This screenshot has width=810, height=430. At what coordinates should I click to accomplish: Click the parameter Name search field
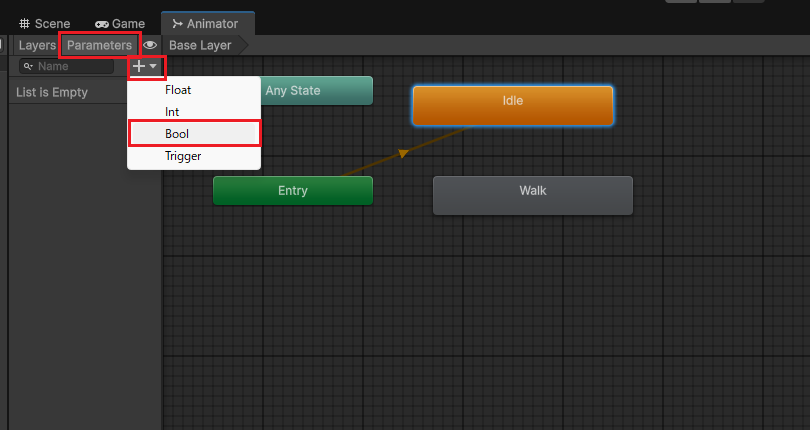coord(72,67)
